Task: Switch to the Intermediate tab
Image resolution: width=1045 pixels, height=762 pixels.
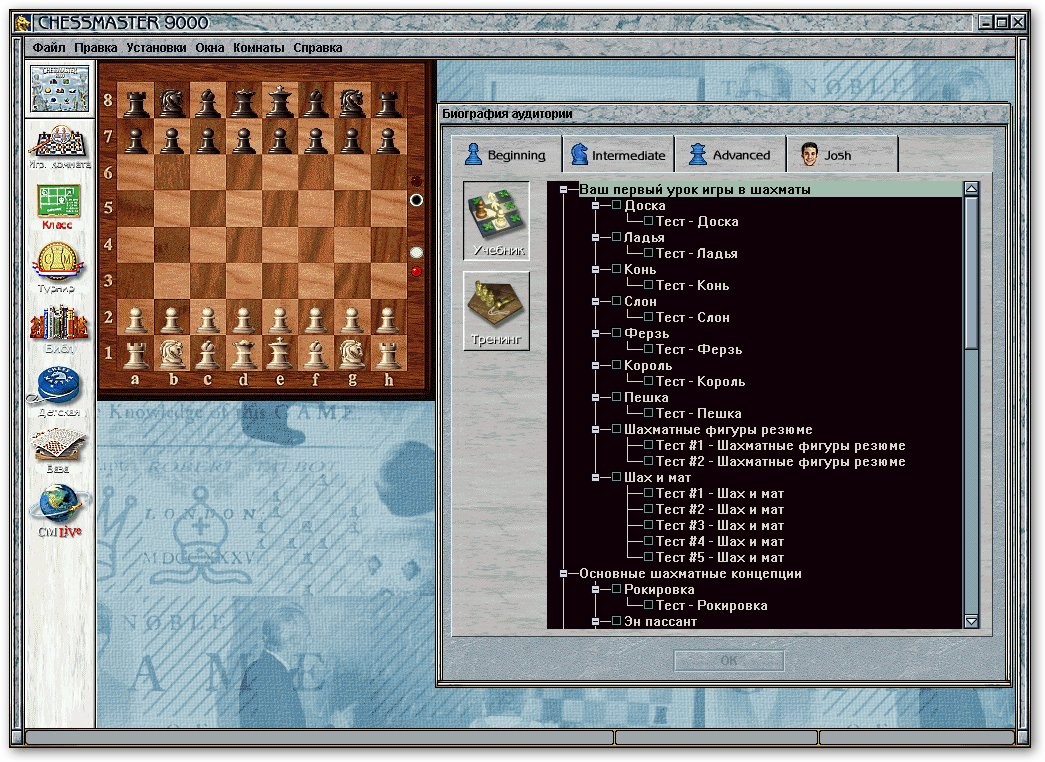Action: tap(618, 155)
